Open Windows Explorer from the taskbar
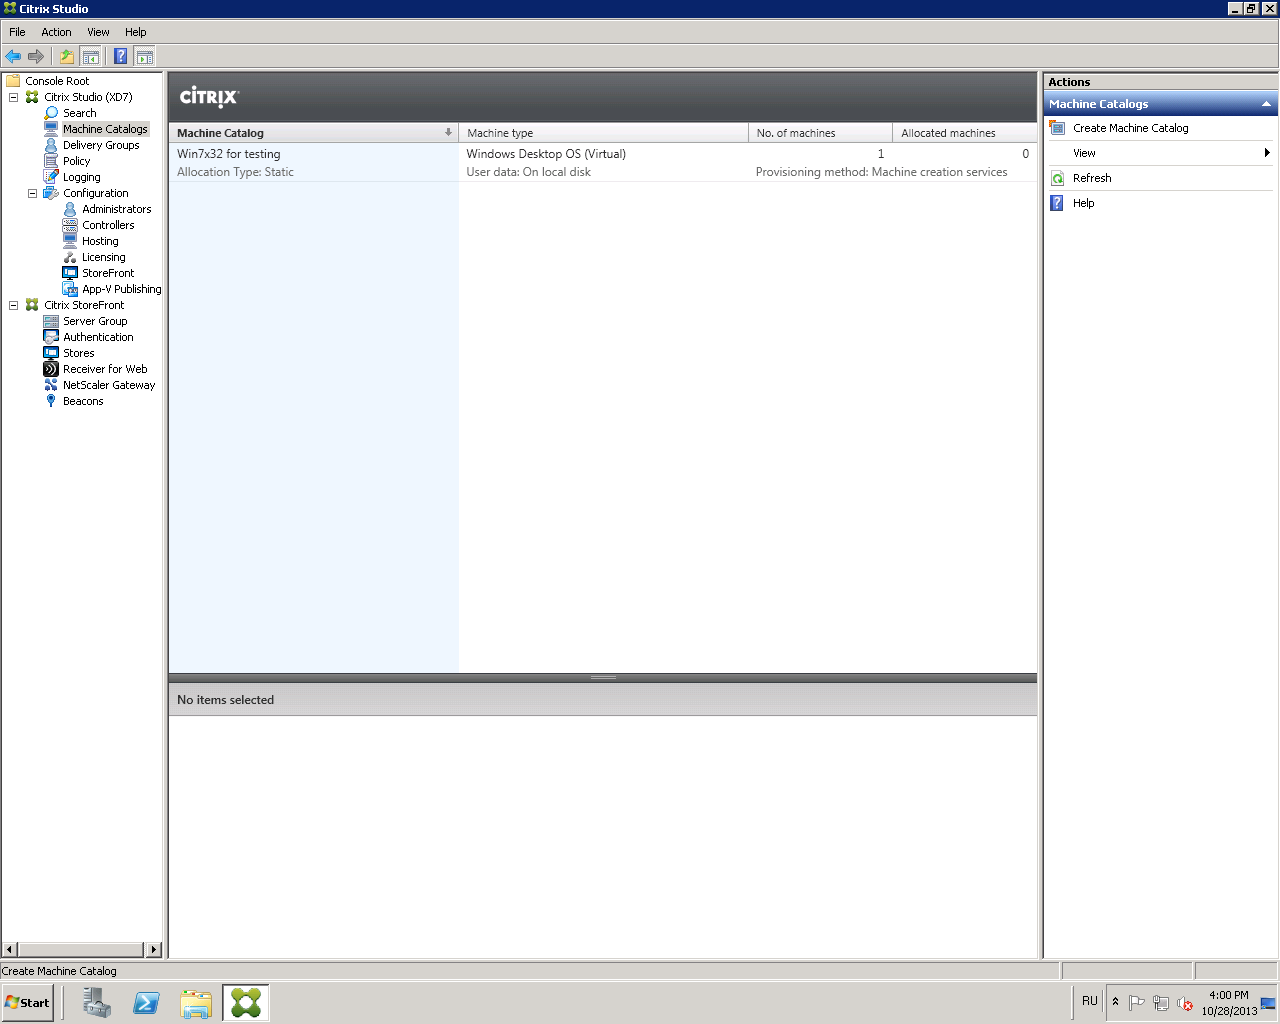The height and width of the screenshot is (1024, 1280). 196,1003
